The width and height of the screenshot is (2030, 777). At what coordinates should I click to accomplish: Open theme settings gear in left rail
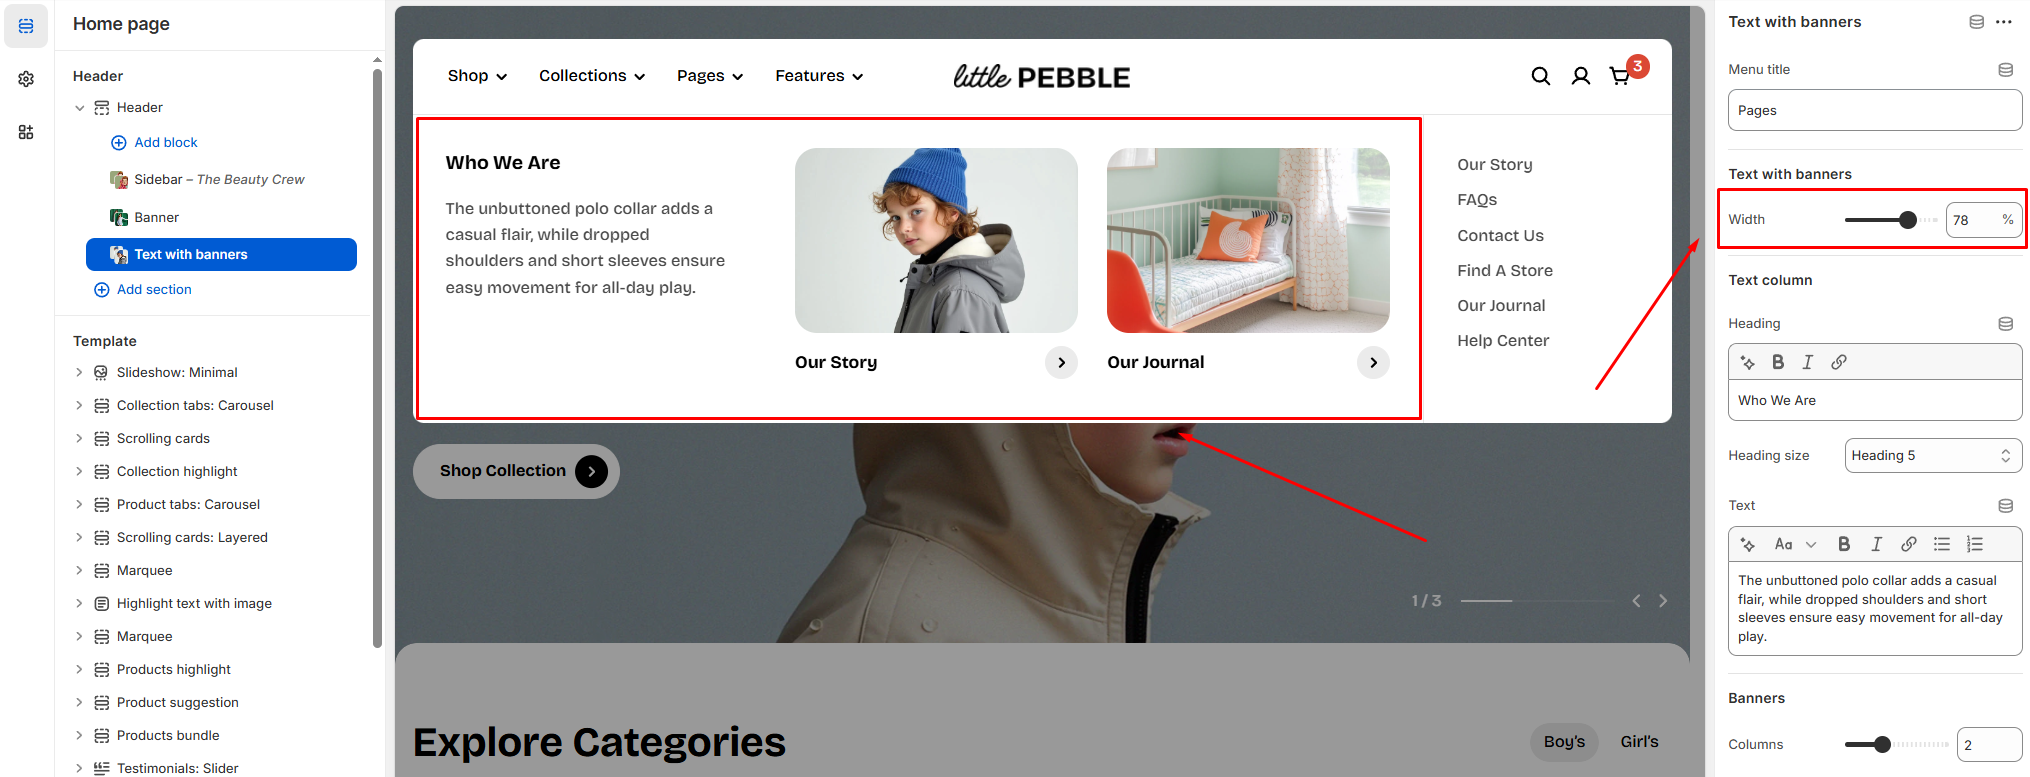click(x=26, y=79)
